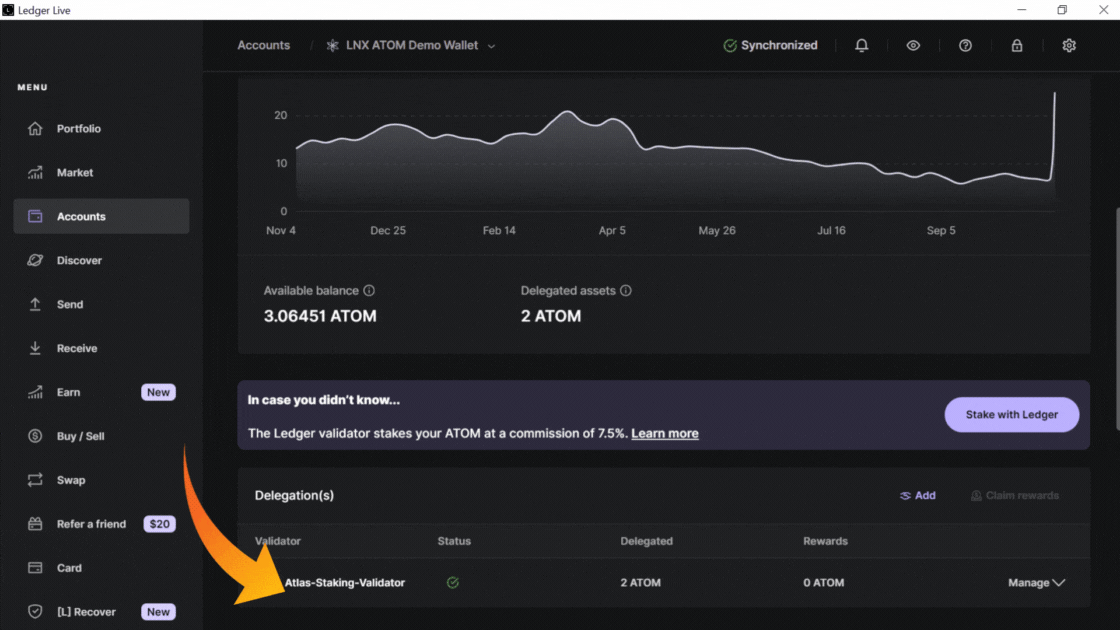1120x630 pixels.
Task: Select Swap in the sidebar menu
Action: [70, 480]
